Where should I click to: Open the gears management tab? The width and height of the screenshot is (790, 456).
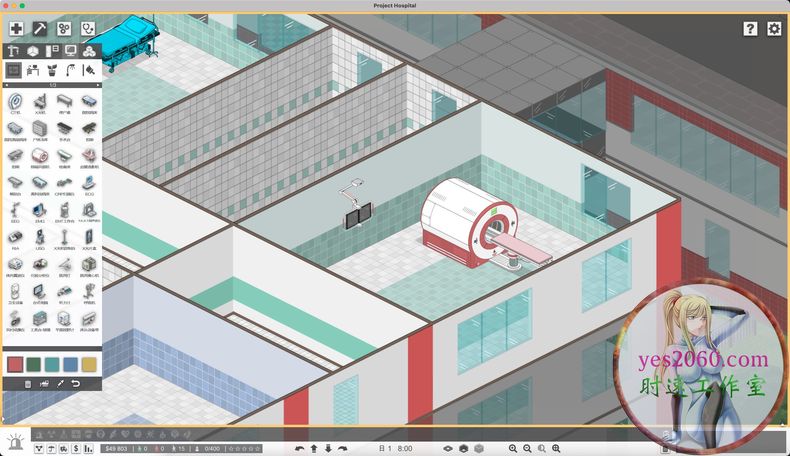tap(65, 29)
